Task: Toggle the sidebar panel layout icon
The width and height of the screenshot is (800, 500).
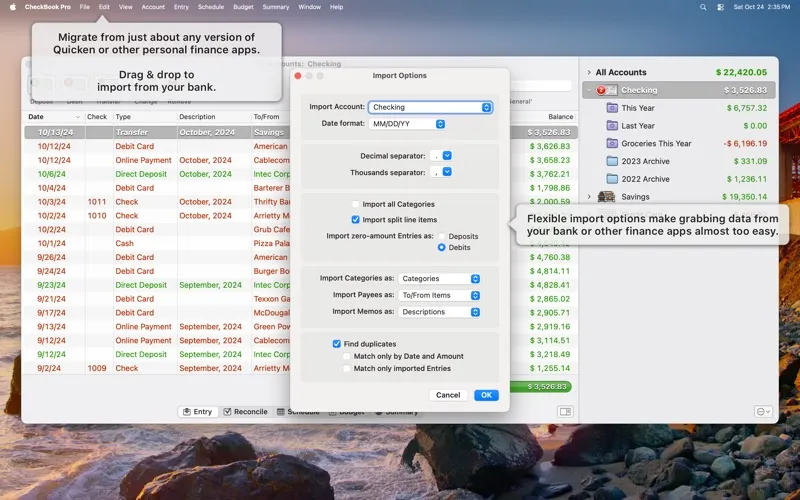Action: (x=565, y=412)
